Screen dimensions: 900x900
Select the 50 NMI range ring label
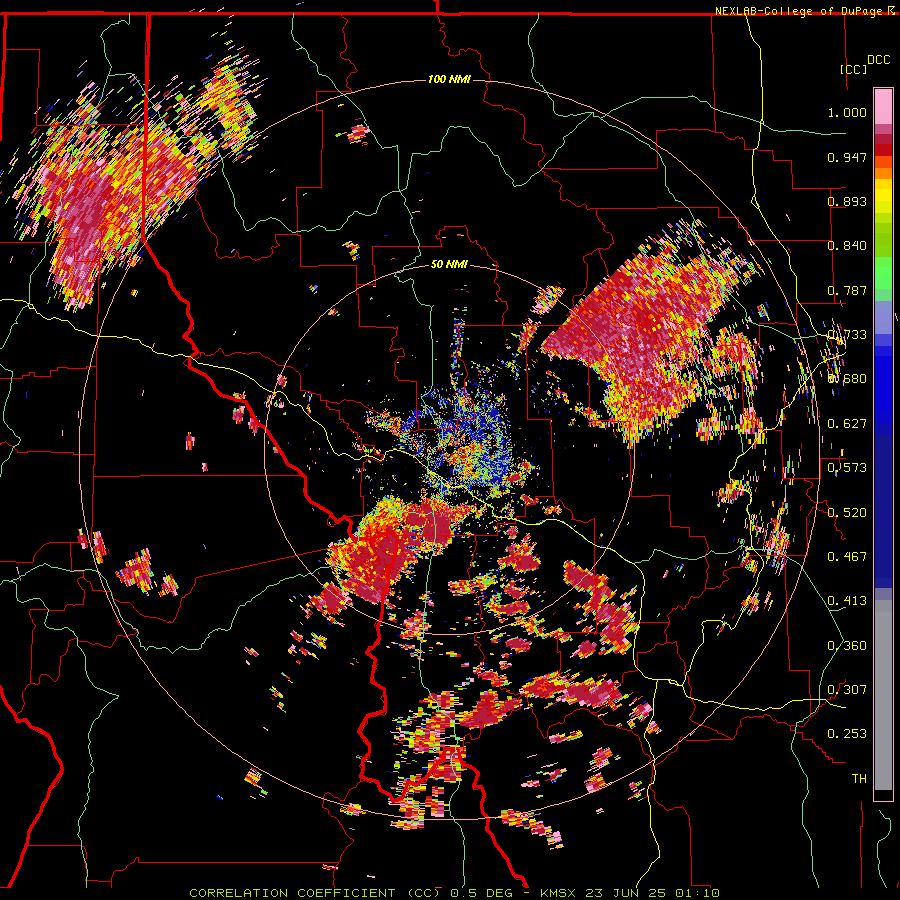(449, 264)
